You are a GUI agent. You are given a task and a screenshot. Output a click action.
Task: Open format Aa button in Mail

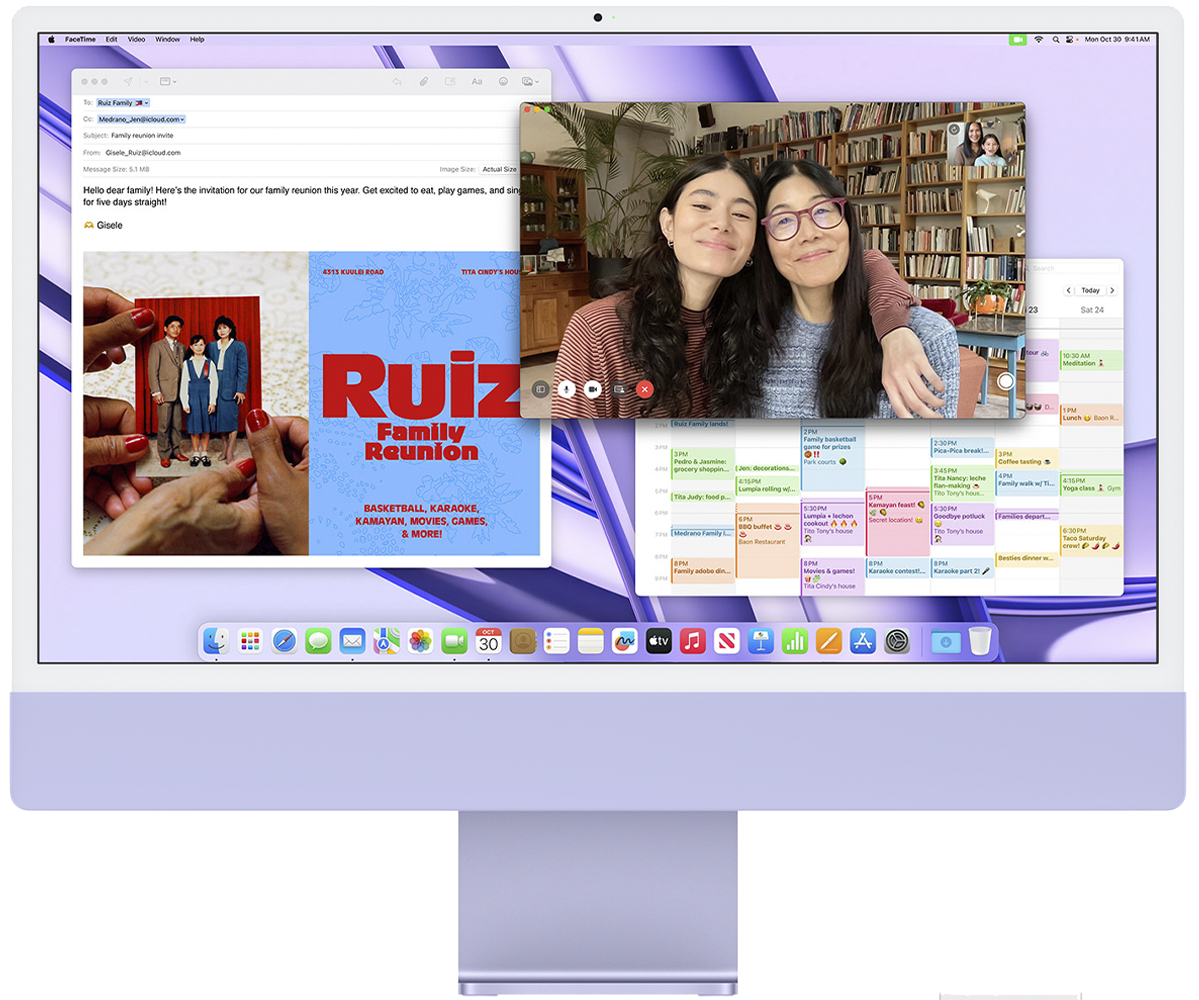point(476,81)
